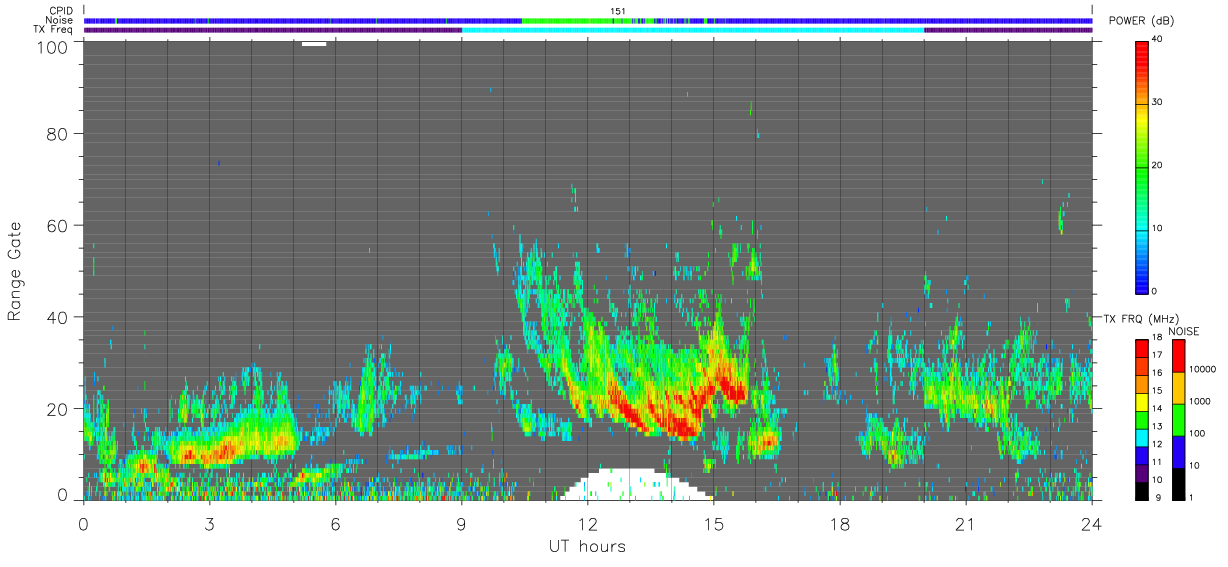Click the NOISE colorbar scale
1228x567 pixels.
1178,420
